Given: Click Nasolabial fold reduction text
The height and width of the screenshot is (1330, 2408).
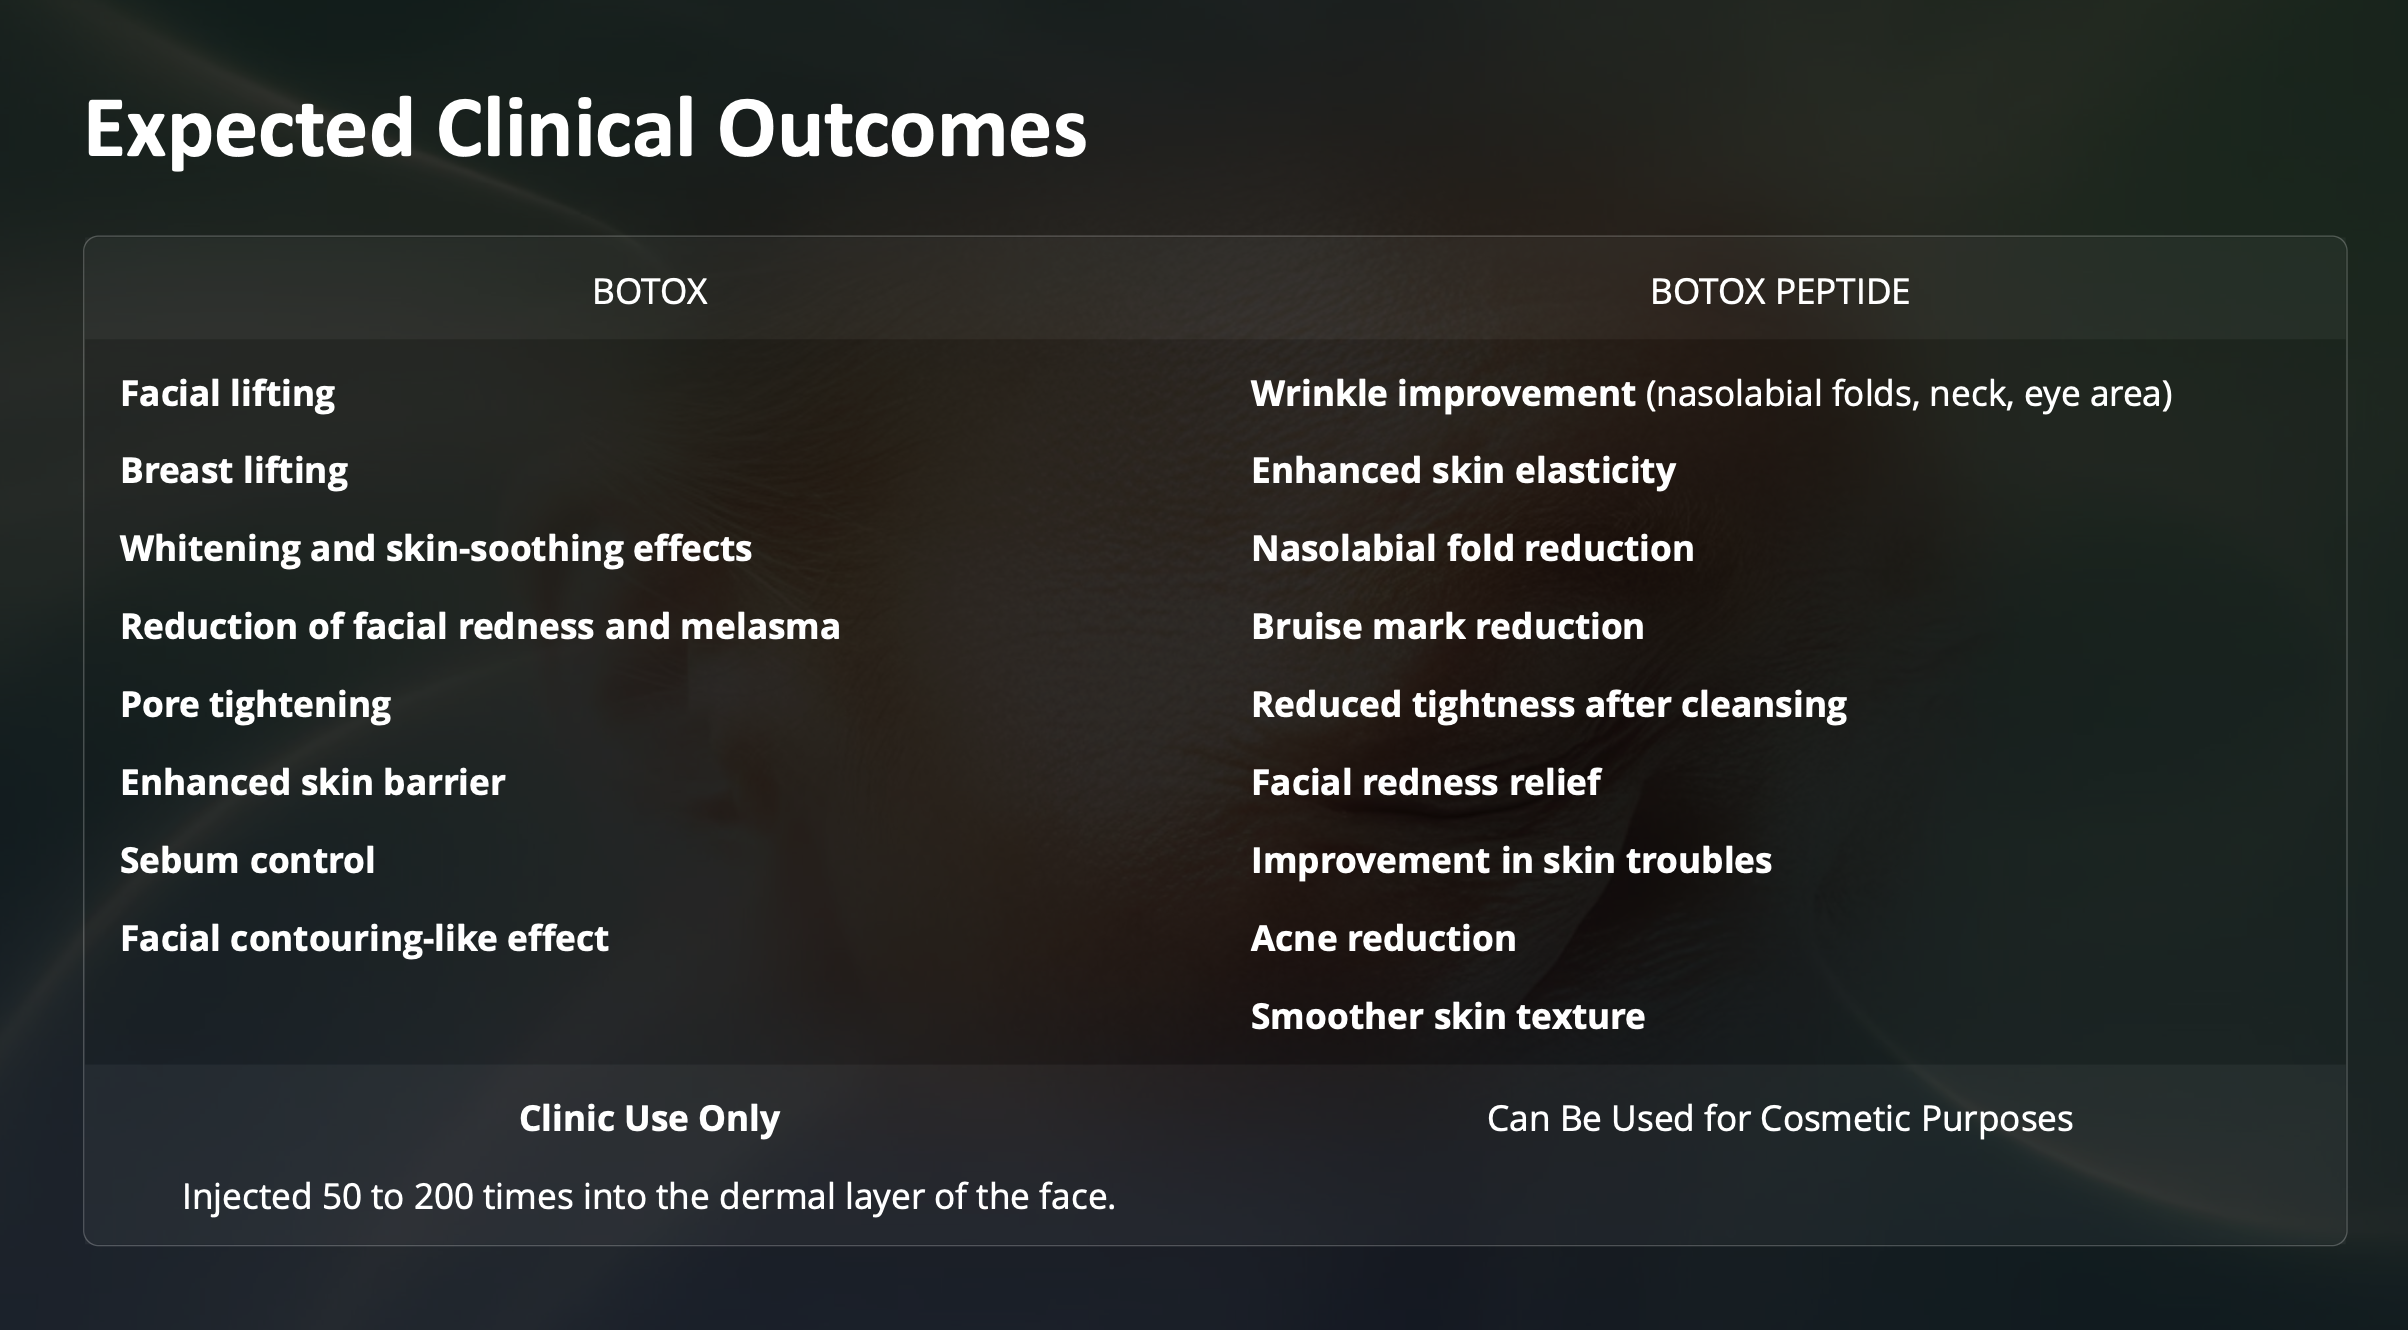Looking at the screenshot, I should (1473, 549).
